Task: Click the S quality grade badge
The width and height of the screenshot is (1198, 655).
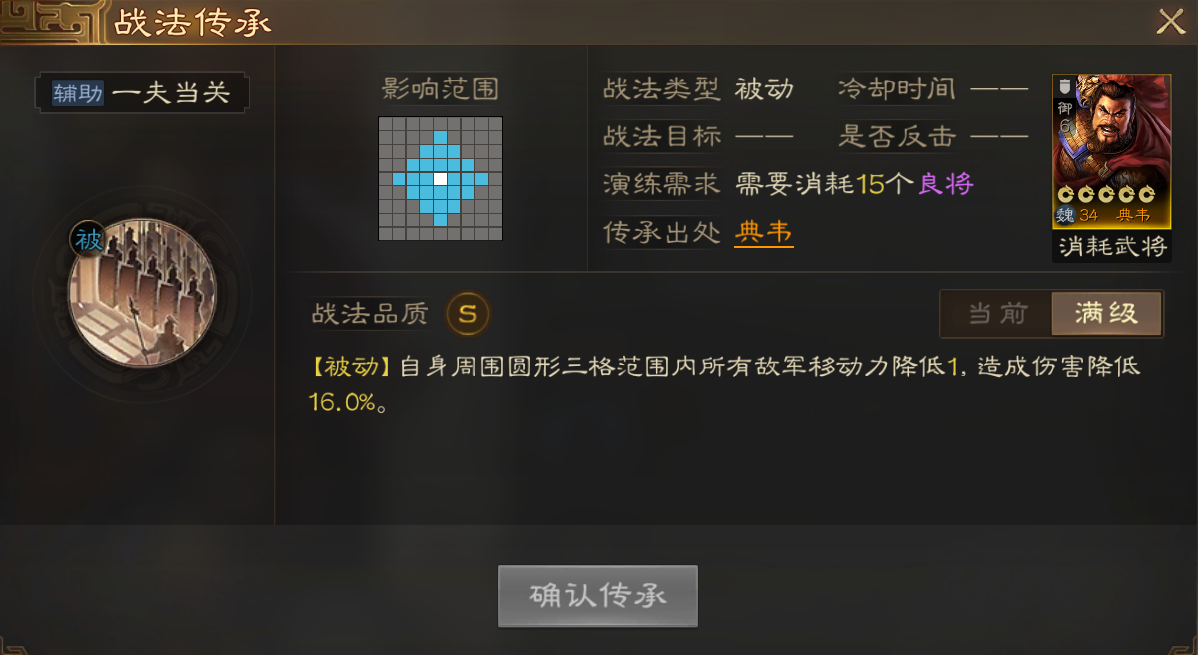Action: tap(468, 313)
